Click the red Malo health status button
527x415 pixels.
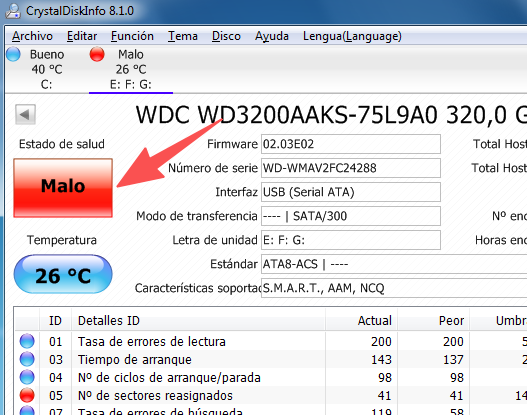(x=63, y=188)
